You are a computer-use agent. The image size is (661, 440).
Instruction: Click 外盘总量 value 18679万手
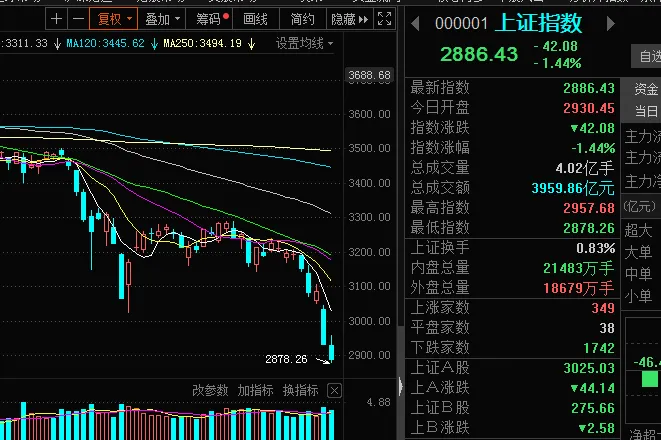[x=578, y=288]
